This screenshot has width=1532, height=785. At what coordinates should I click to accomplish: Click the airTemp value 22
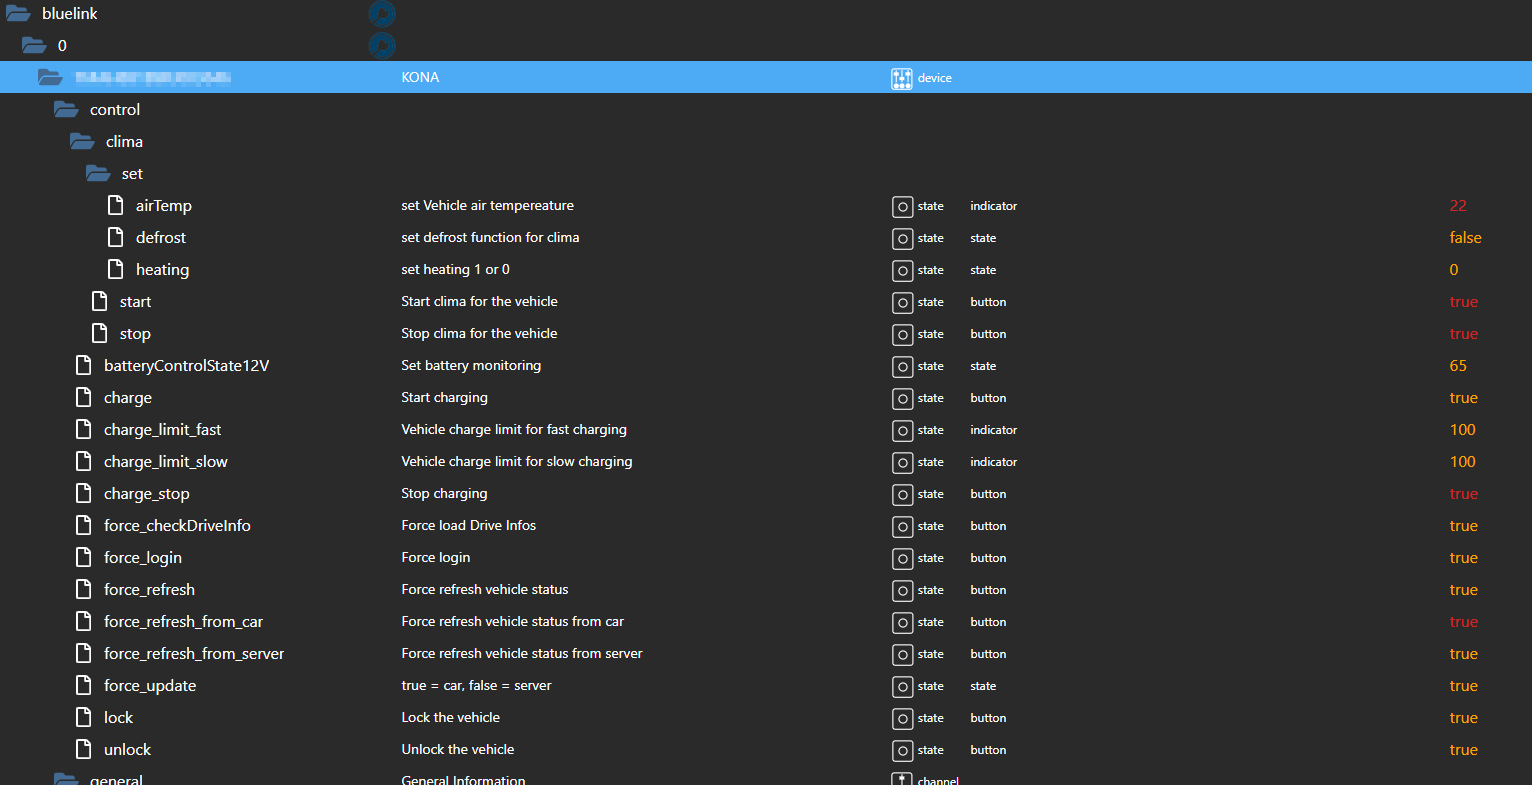click(1458, 206)
